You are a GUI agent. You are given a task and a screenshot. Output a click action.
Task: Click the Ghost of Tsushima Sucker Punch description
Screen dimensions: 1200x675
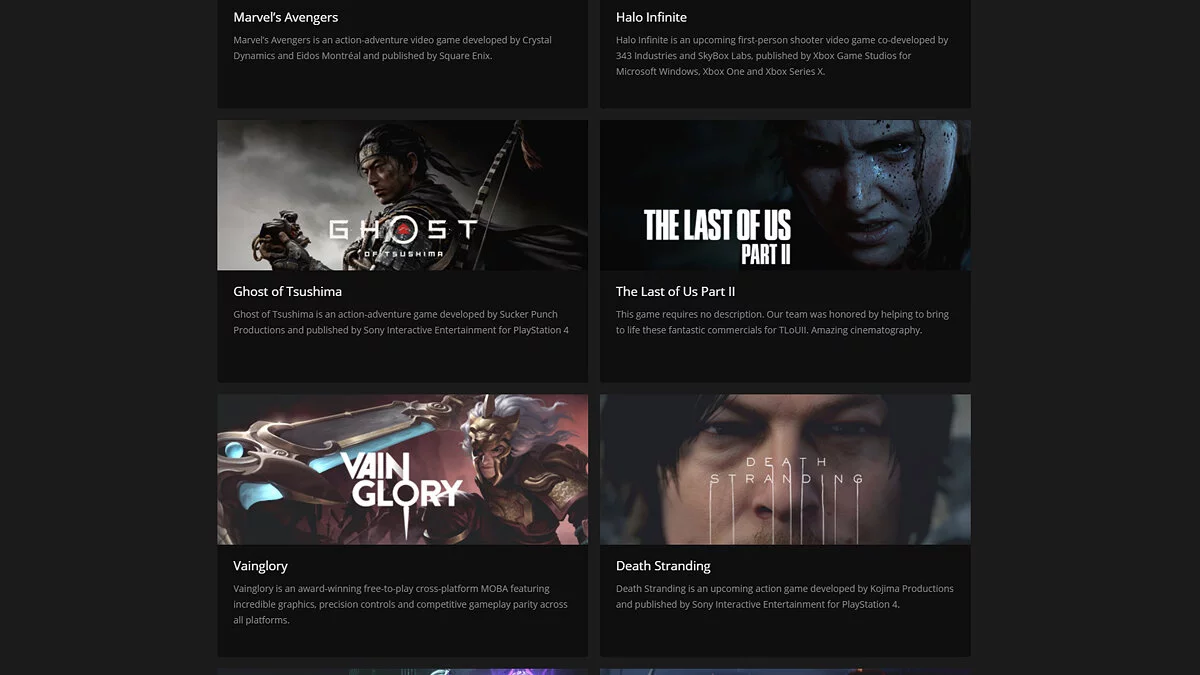(x=401, y=322)
